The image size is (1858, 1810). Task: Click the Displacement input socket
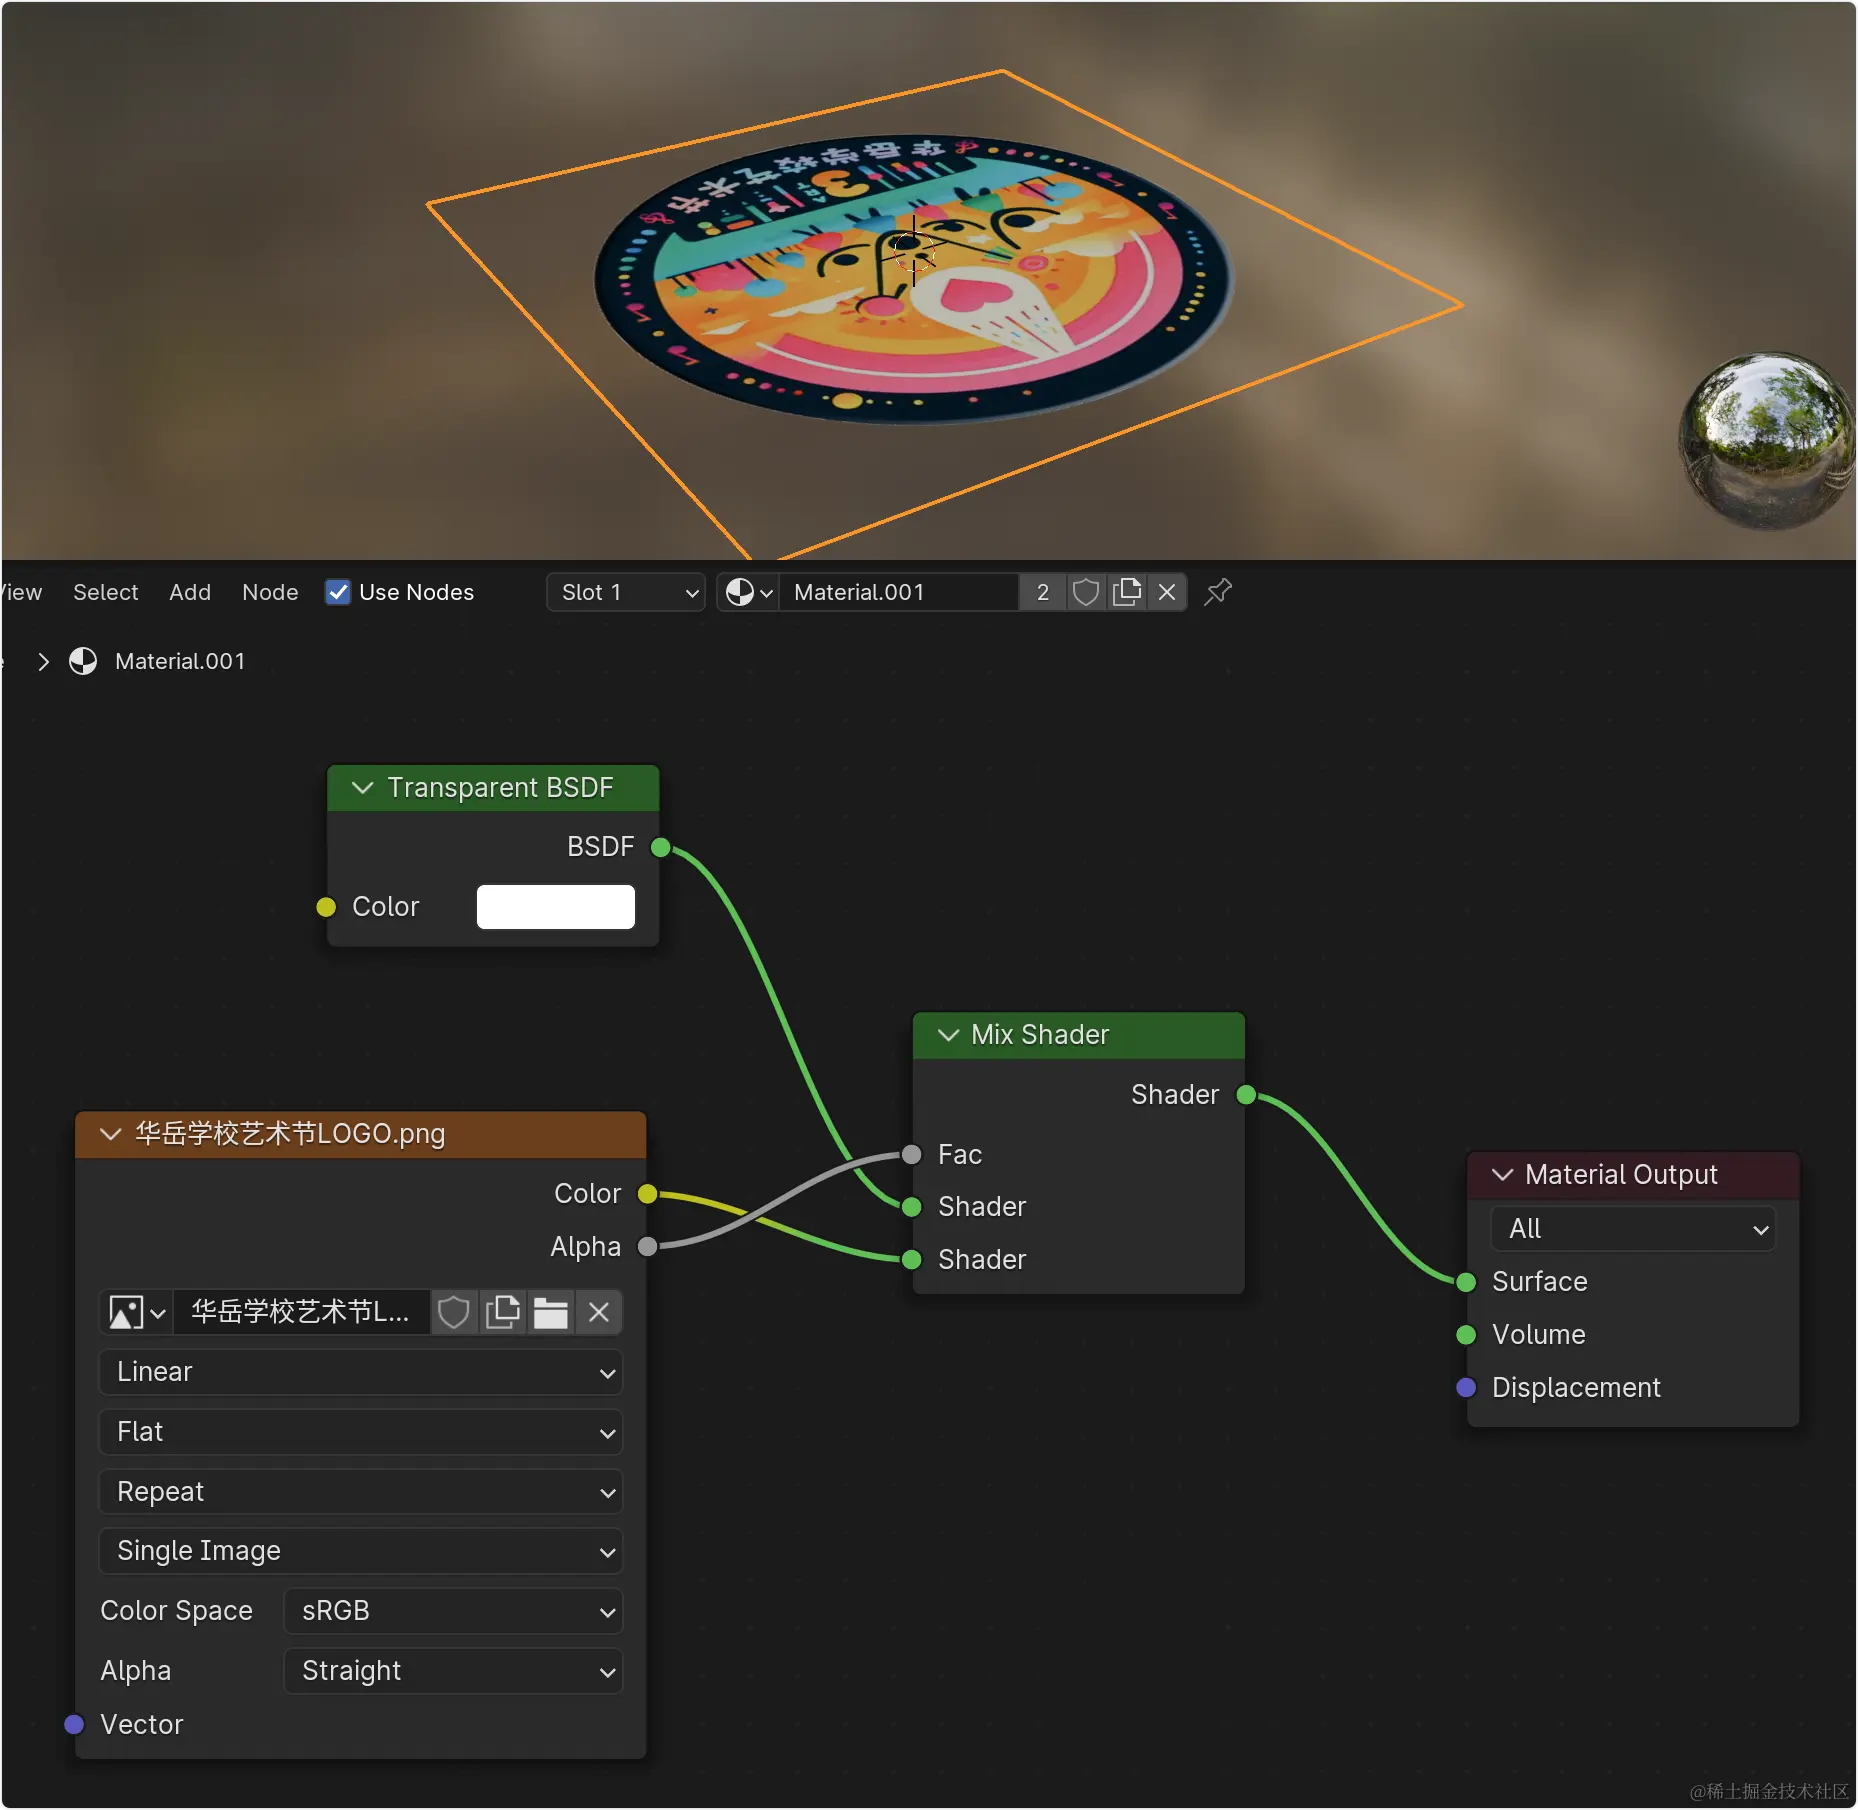1466,1388
